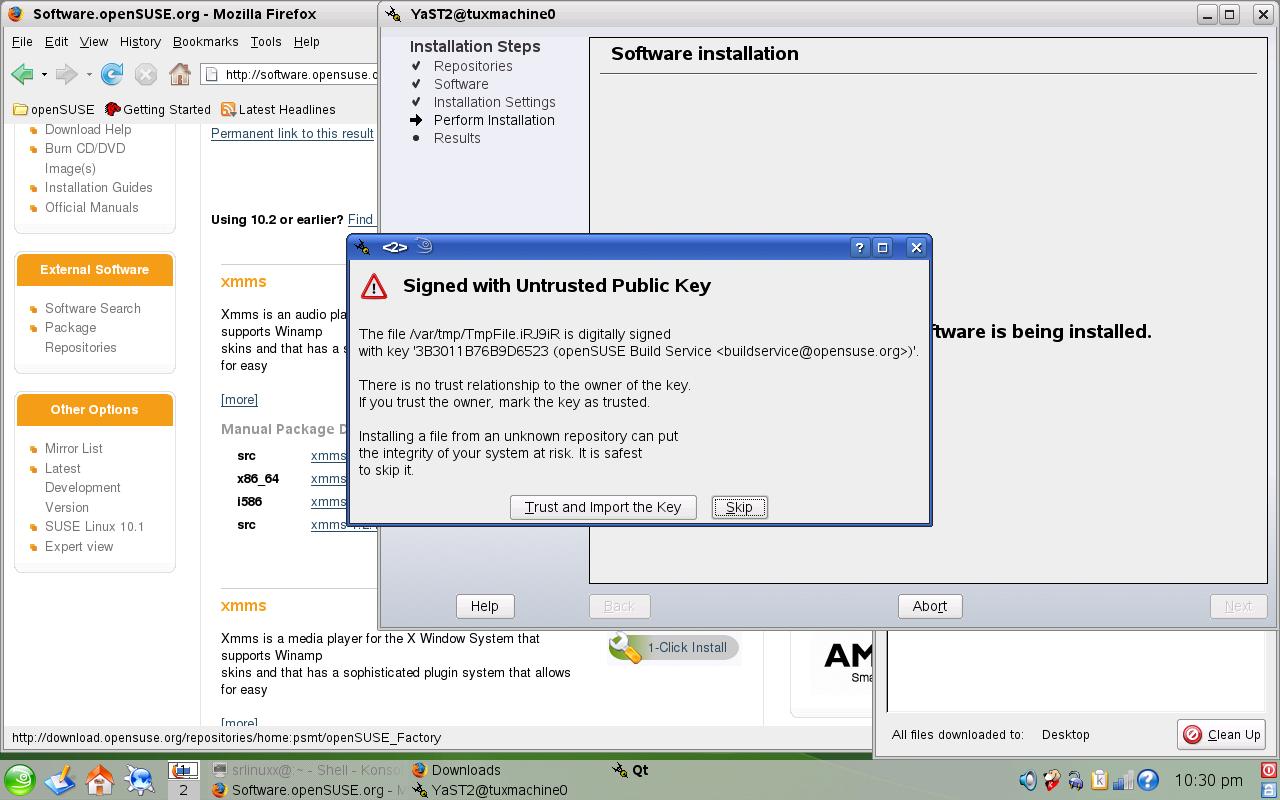
Task: Switch to virtual desktop 2 in the pager
Action: coord(183,789)
